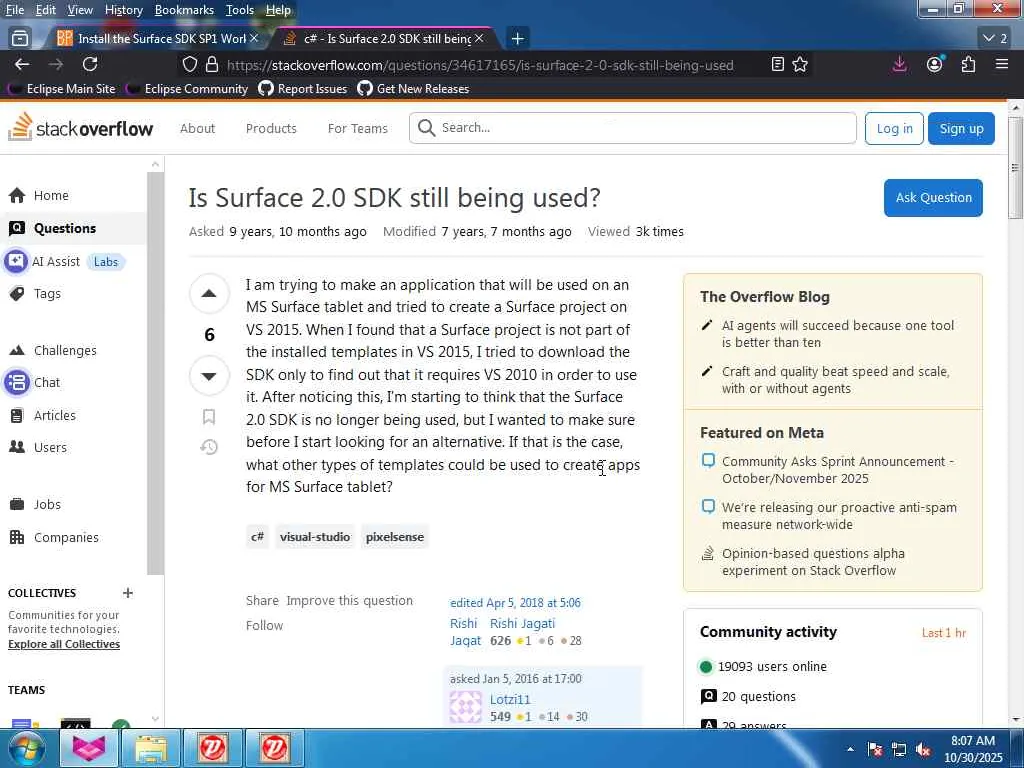
Task: Open the Downloads arrow icon
Action: tap(900, 64)
